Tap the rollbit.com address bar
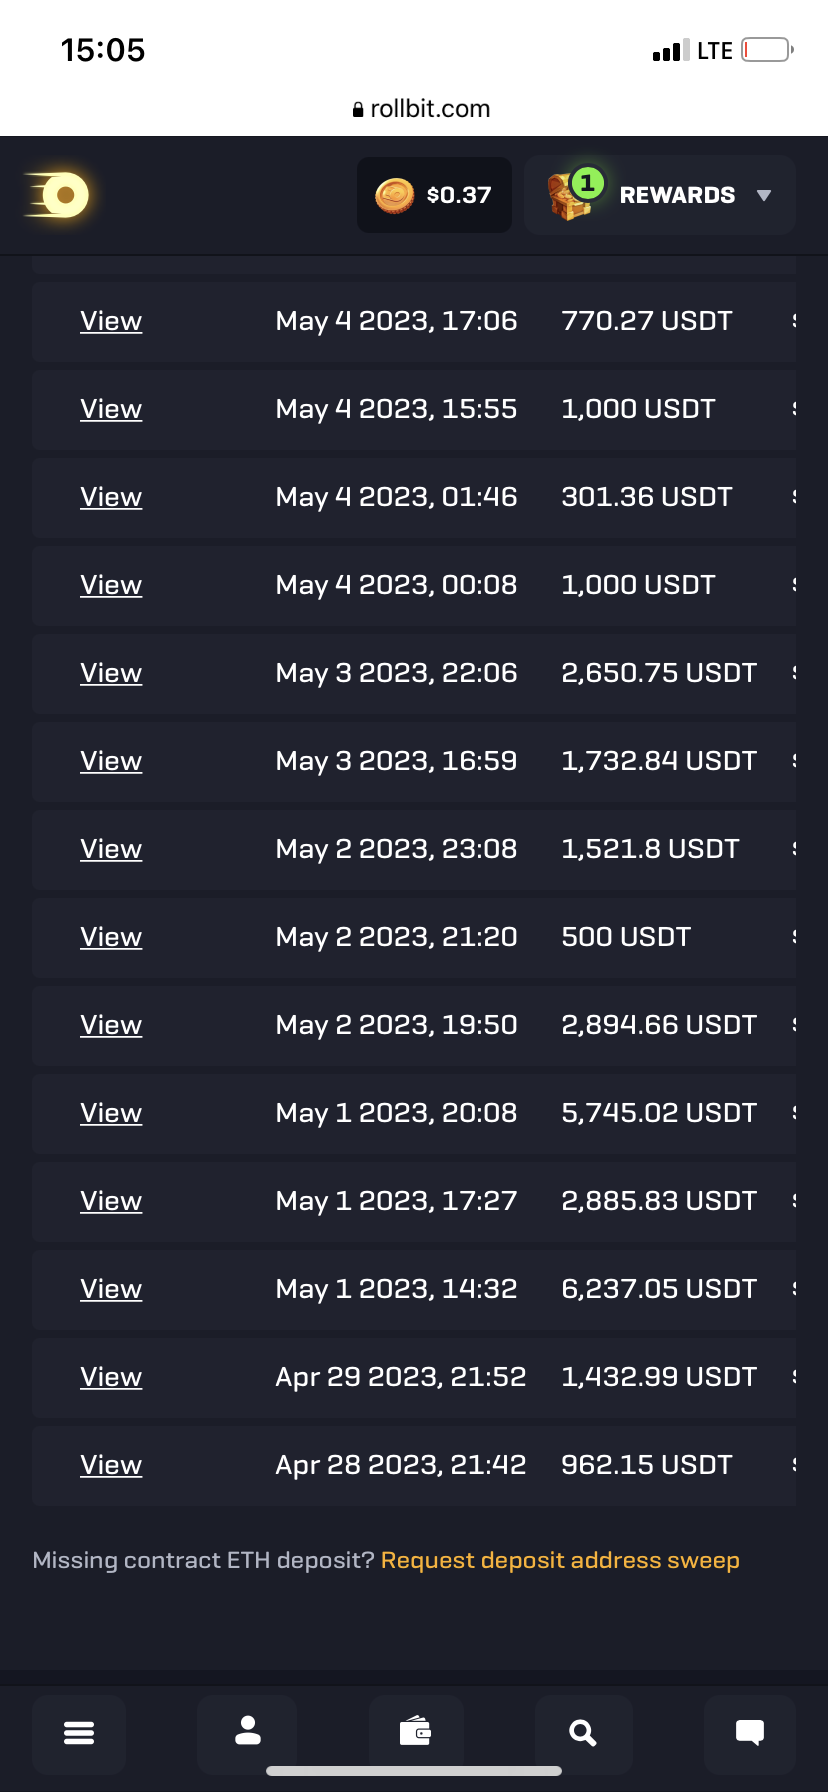 coord(421,109)
